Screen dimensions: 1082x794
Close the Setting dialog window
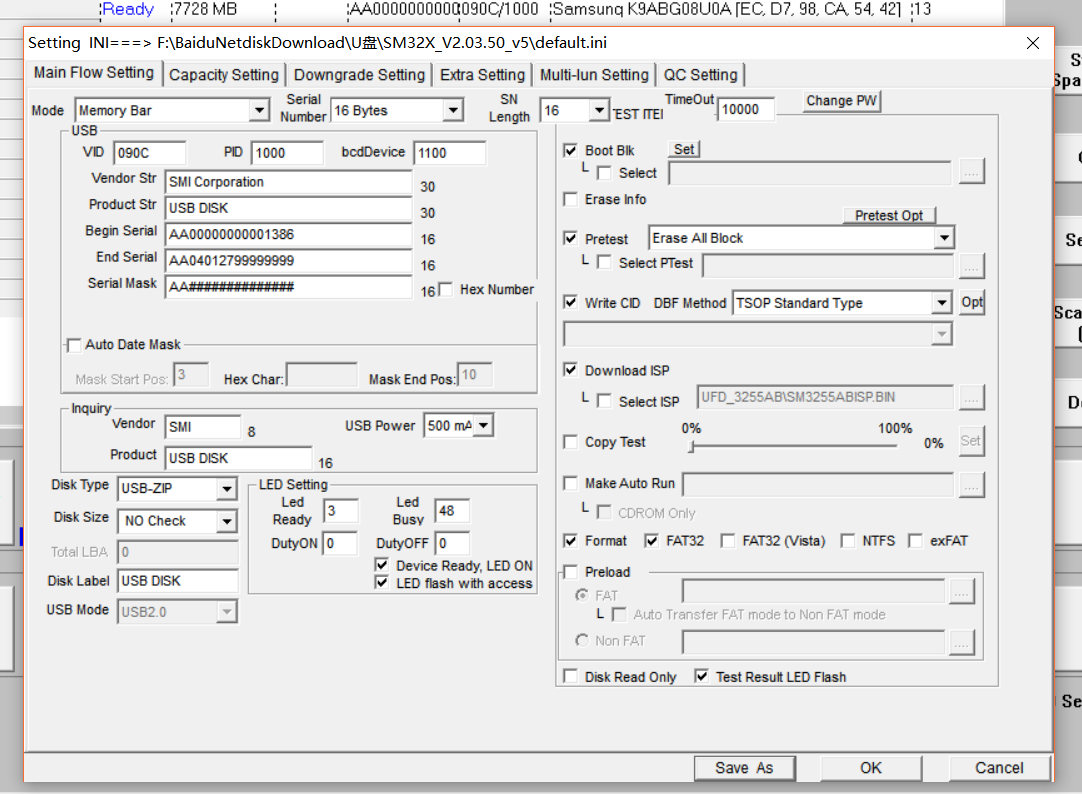tap(1032, 43)
